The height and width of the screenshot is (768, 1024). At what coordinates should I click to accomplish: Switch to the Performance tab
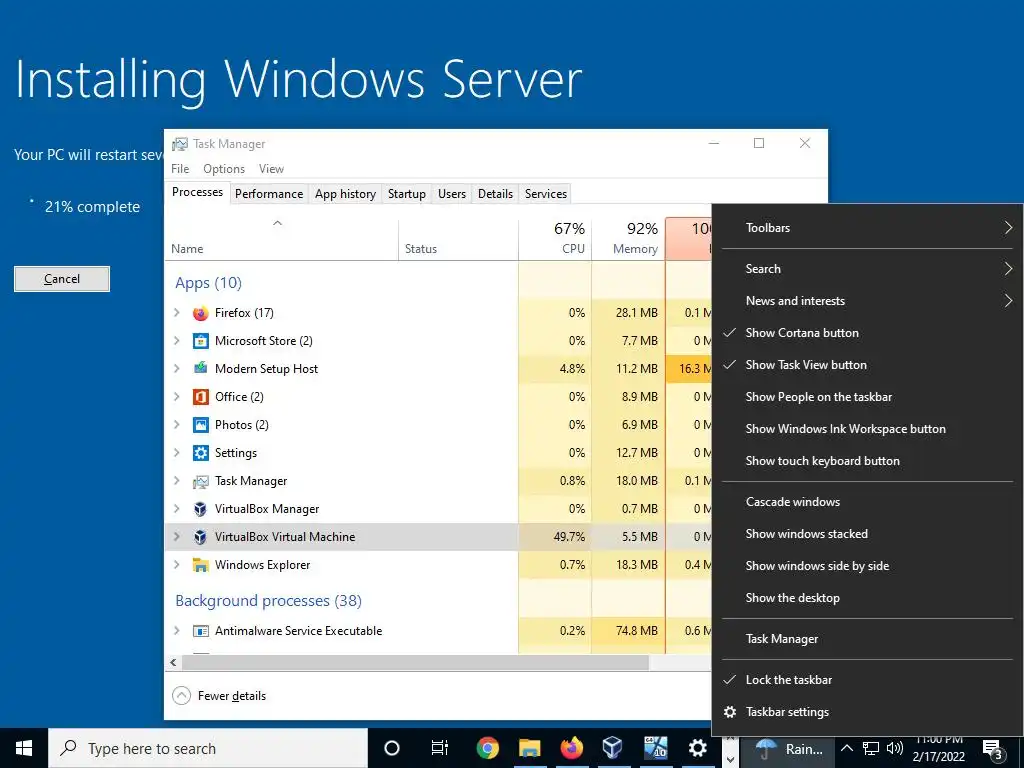point(269,194)
